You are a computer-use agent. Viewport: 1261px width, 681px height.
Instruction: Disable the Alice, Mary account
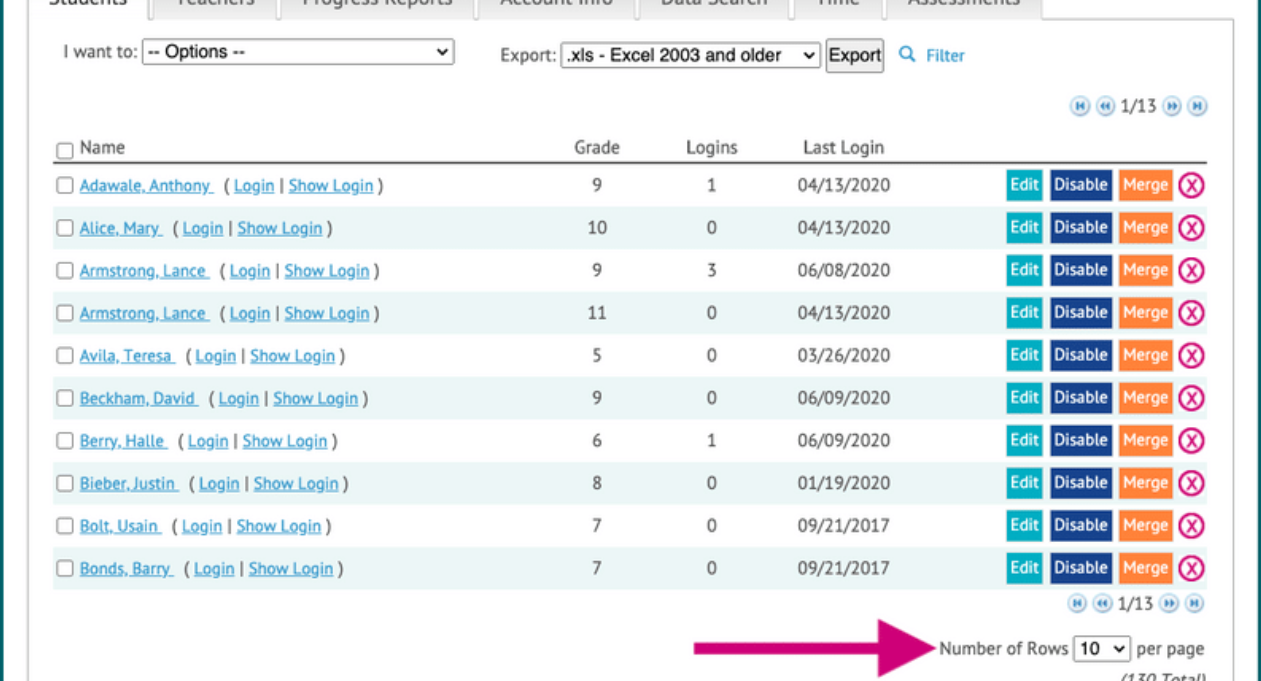pyautogui.click(x=1081, y=228)
